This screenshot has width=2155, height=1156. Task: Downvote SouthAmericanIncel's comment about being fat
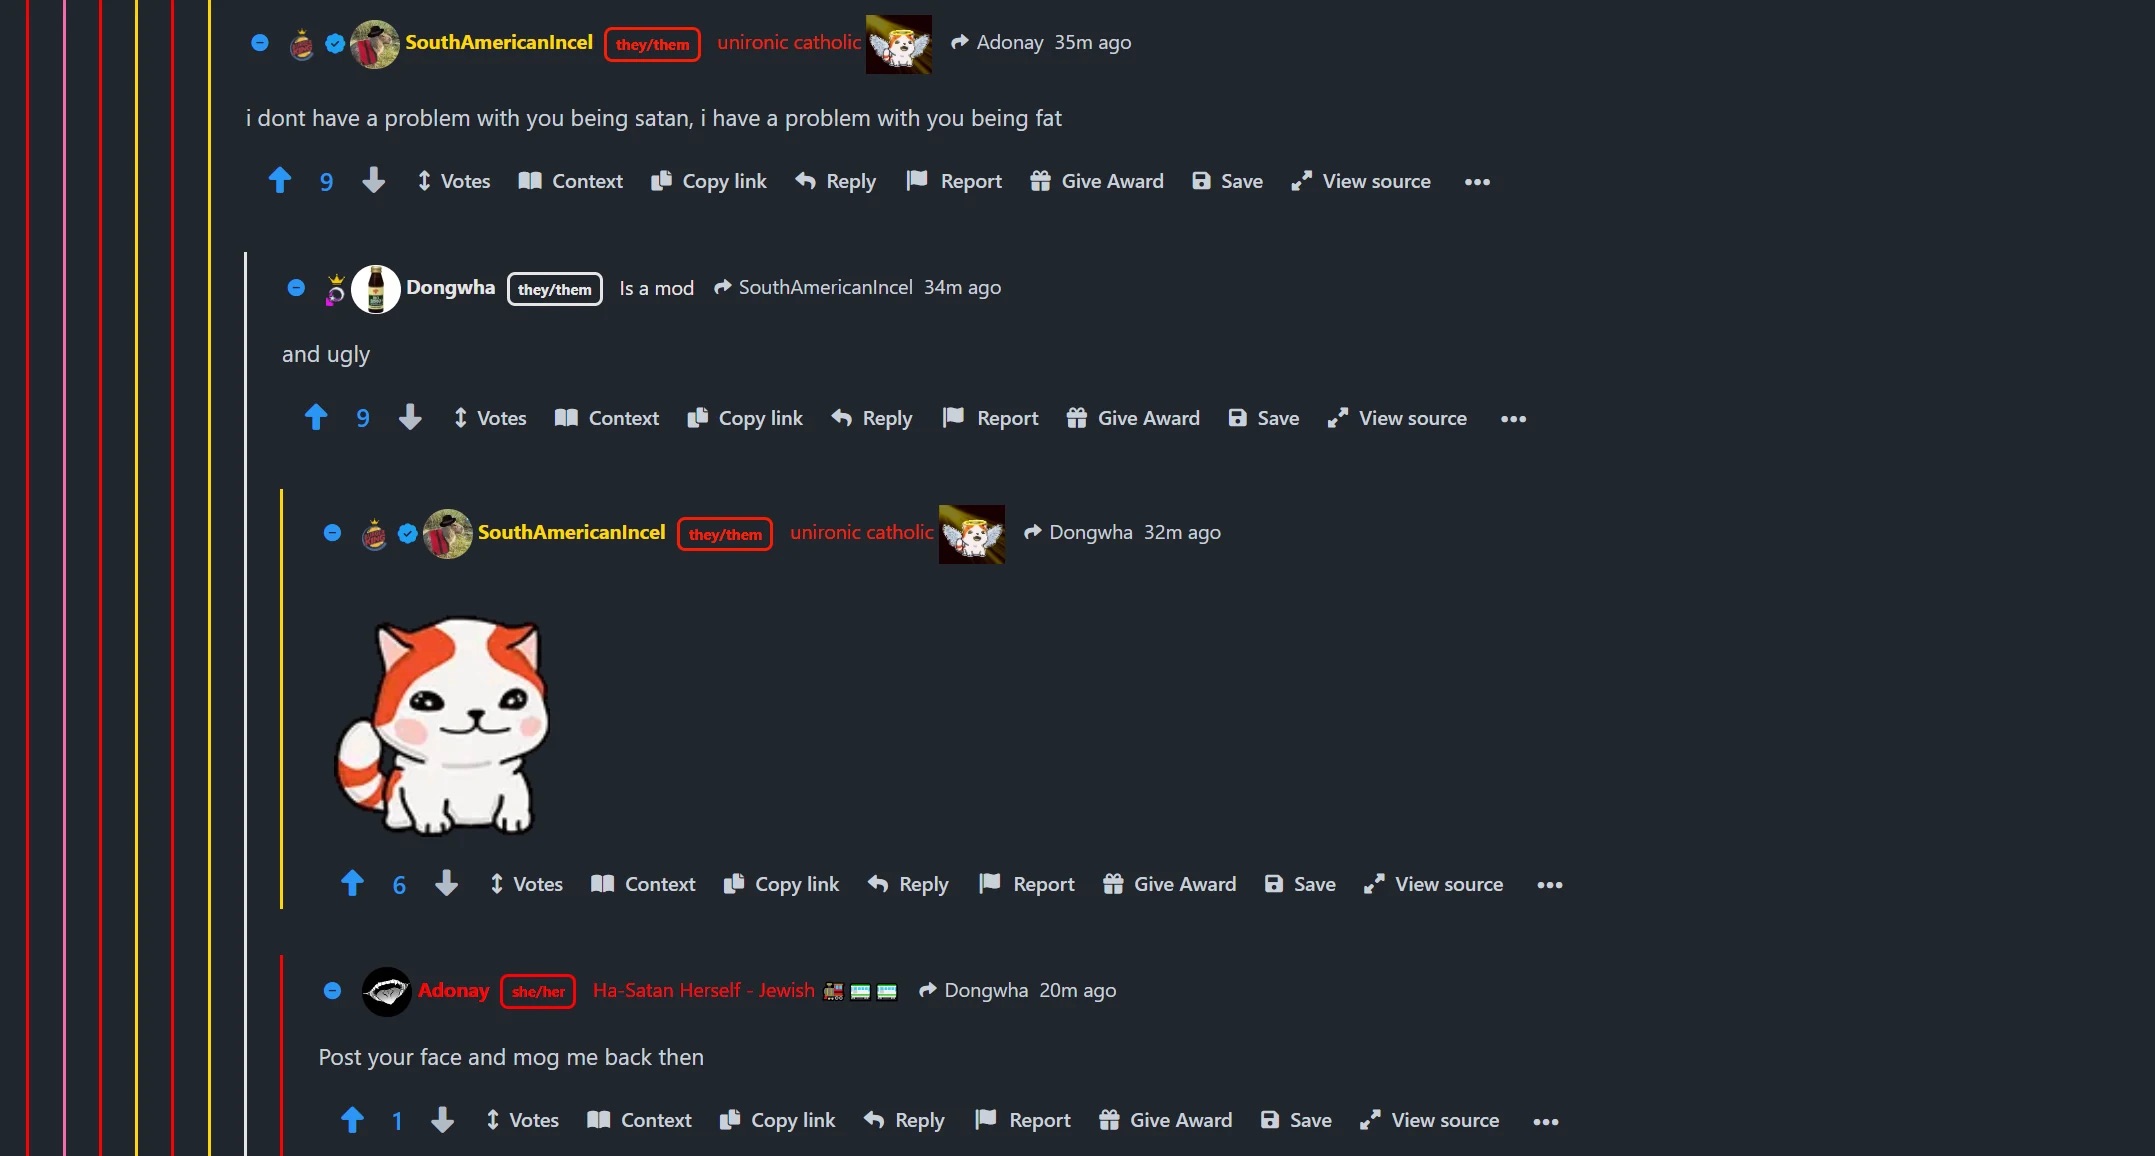point(374,180)
